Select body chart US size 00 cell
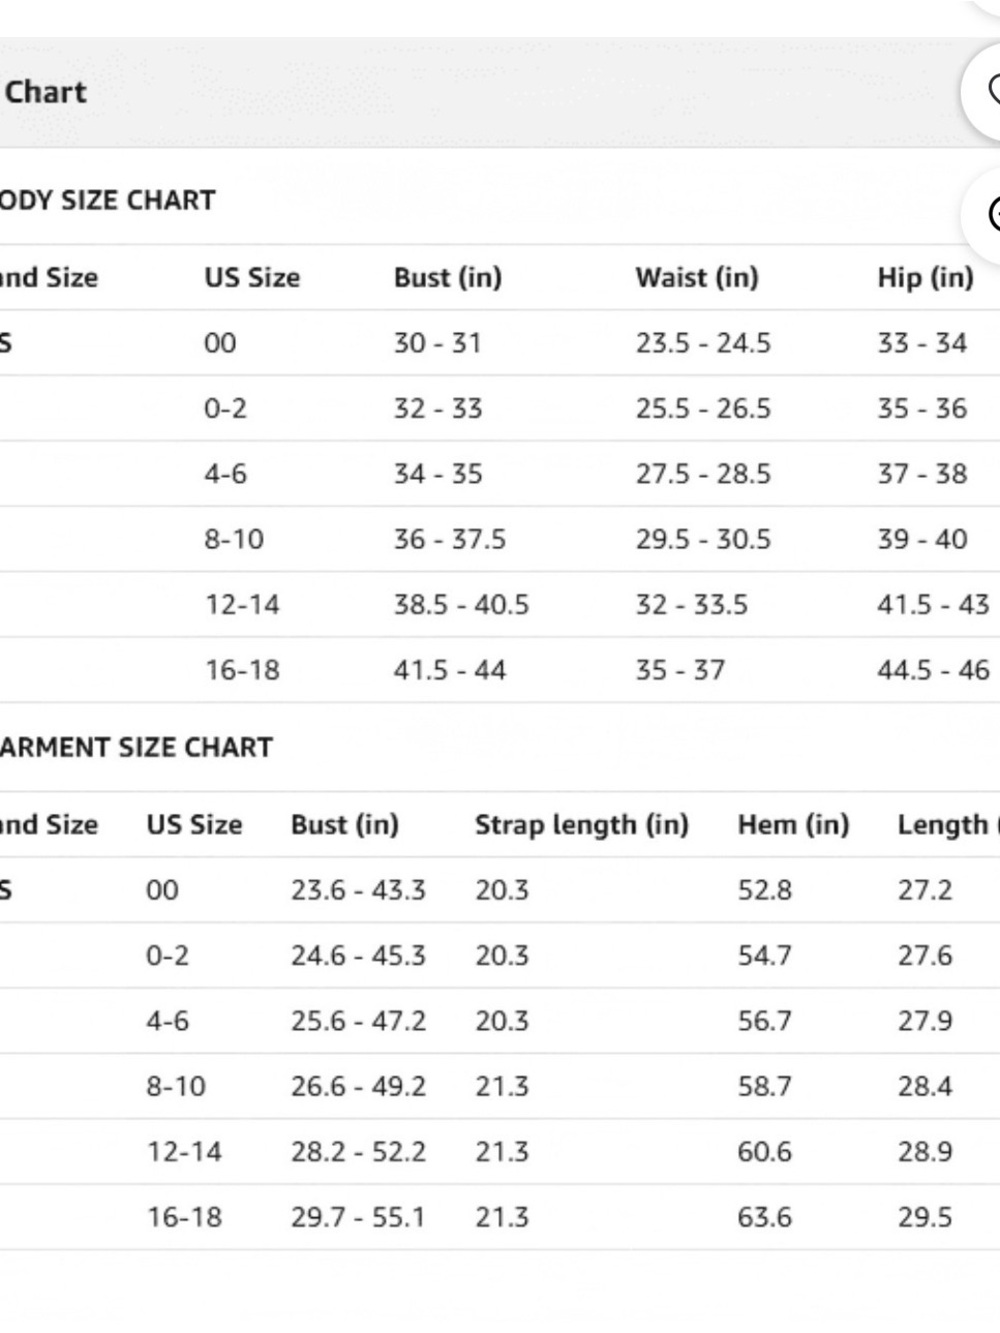This screenshot has width=1000, height=1333. (220, 343)
